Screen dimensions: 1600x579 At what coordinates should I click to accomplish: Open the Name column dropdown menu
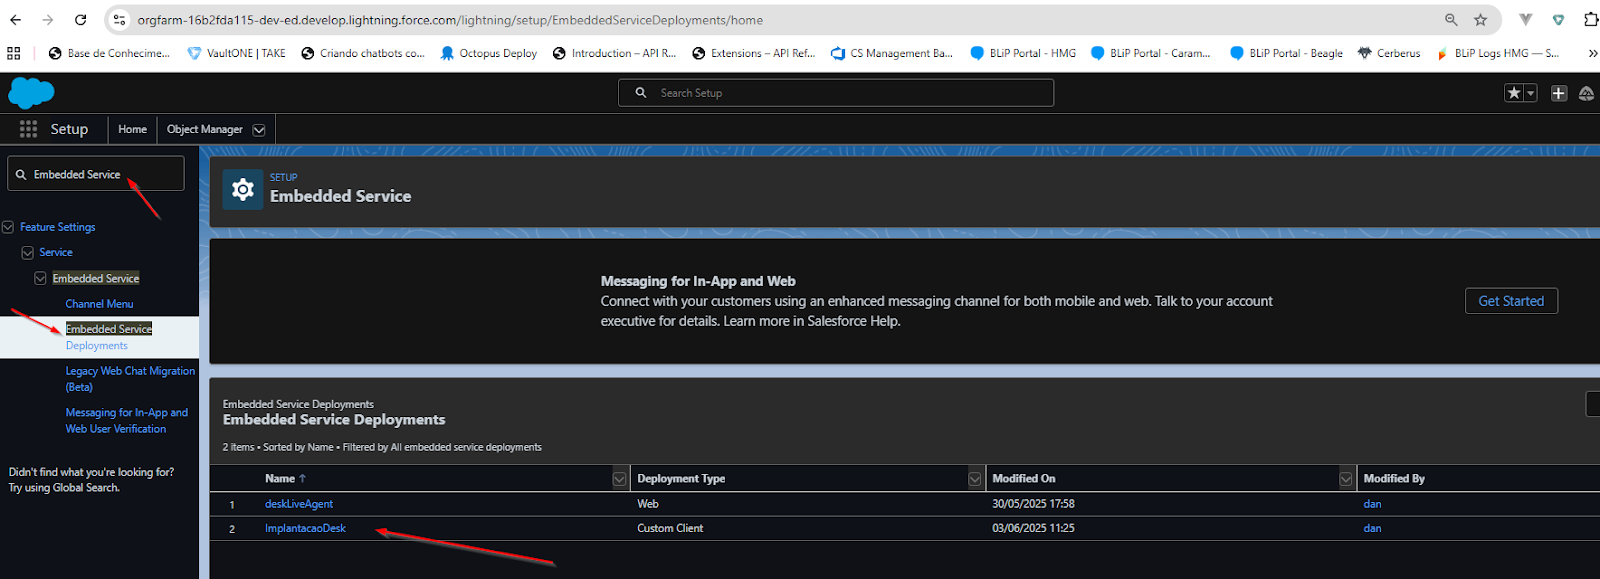[x=619, y=479]
